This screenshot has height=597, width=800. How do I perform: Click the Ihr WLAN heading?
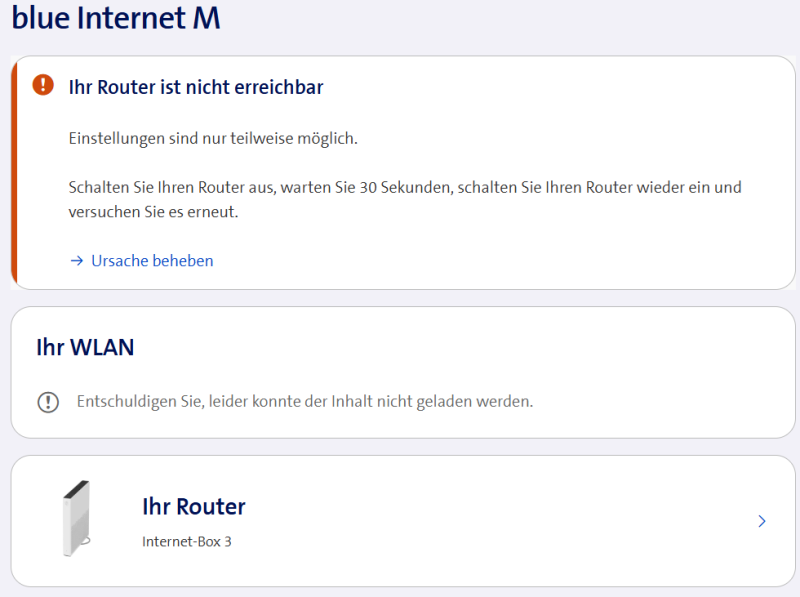tap(85, 347)
